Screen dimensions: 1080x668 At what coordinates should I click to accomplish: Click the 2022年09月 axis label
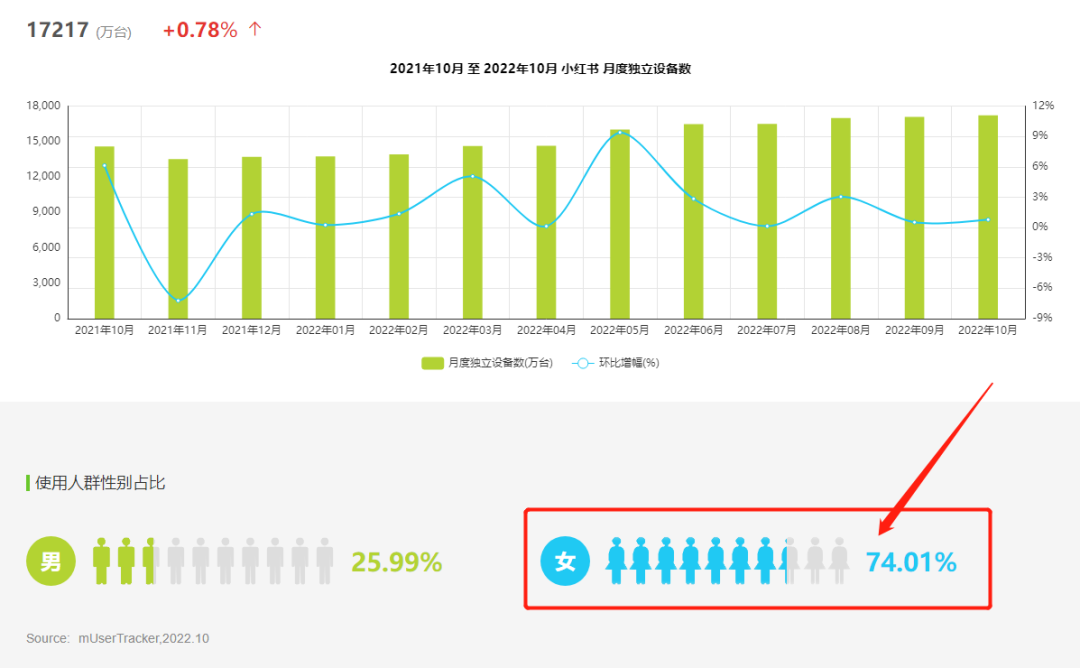pos(914,331)
